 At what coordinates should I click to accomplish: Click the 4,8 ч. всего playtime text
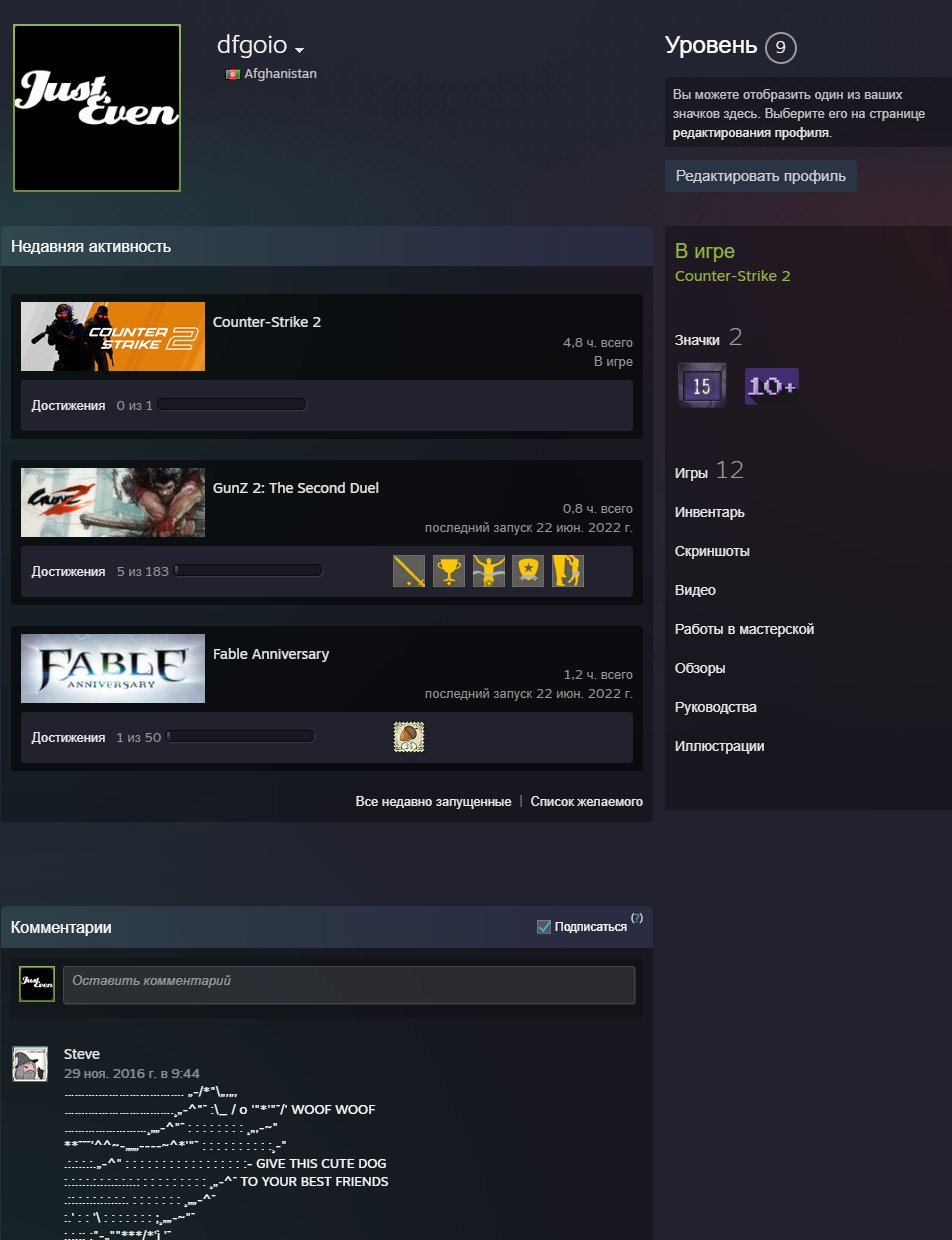(598, 343)
